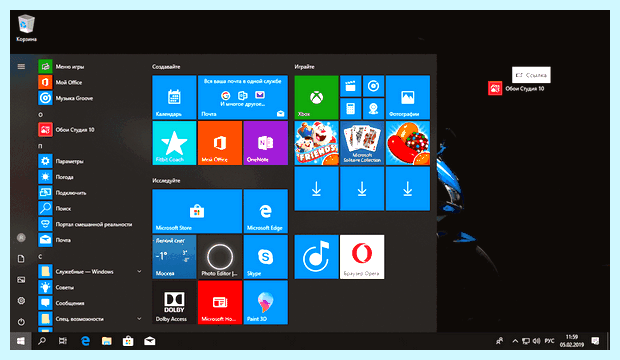Open the Photo Editor tile
Viewport: 620px width, 360px height.
[x=219, y=257]
